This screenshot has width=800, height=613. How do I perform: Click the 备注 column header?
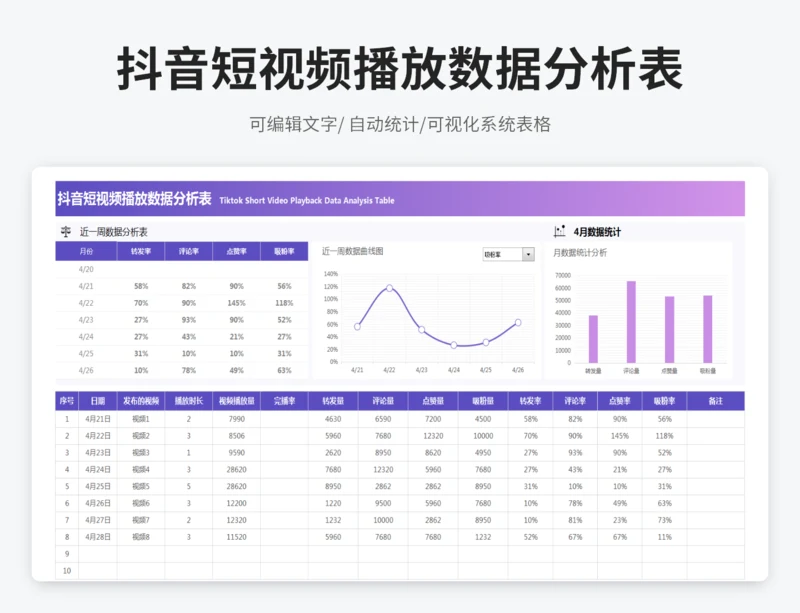[716, 401]
